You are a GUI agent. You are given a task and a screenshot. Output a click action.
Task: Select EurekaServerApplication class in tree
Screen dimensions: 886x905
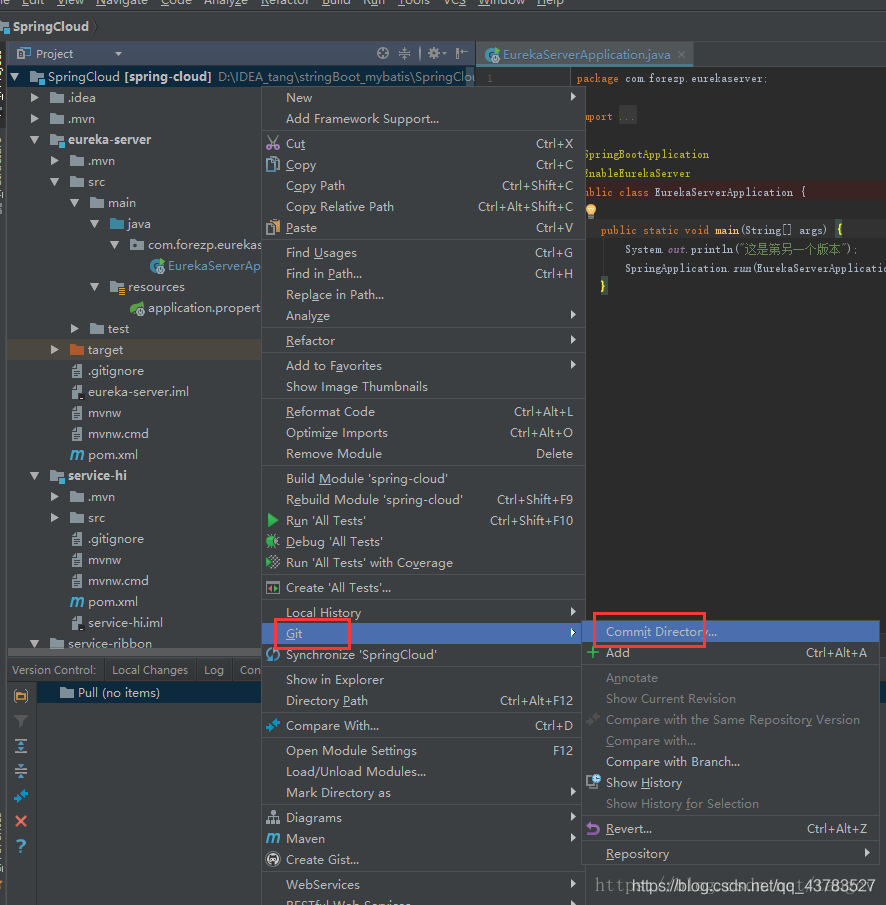205,265
